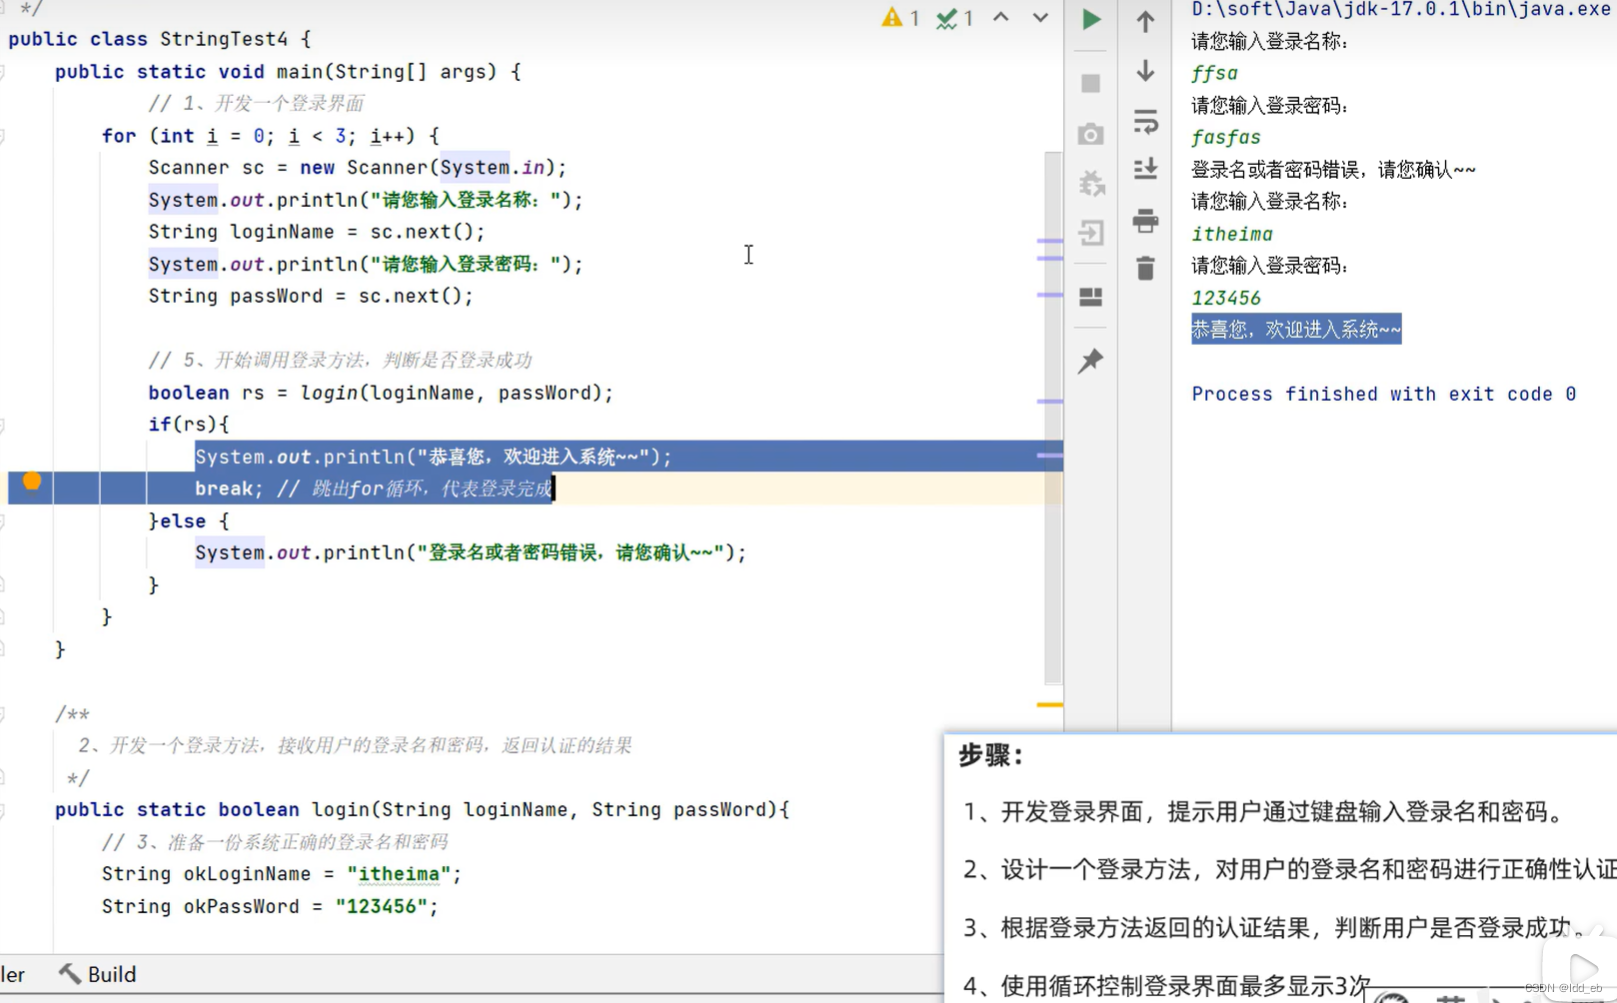
Task: Click highlighted console text 恭喜您，欢迎进入系统~~
Action: (x=1296, y=329)
